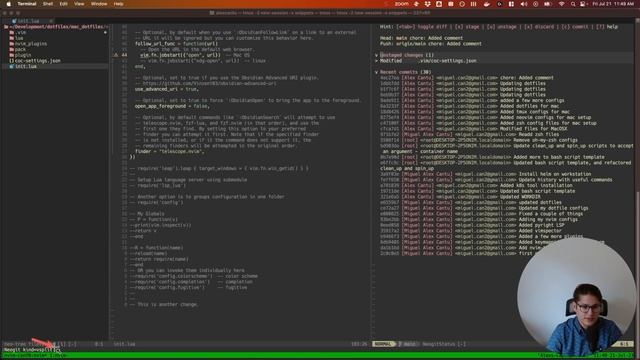Select commit 'chore: Added comment'
The width and height of the screenshot is (640, 360).
tap(467, 78)
